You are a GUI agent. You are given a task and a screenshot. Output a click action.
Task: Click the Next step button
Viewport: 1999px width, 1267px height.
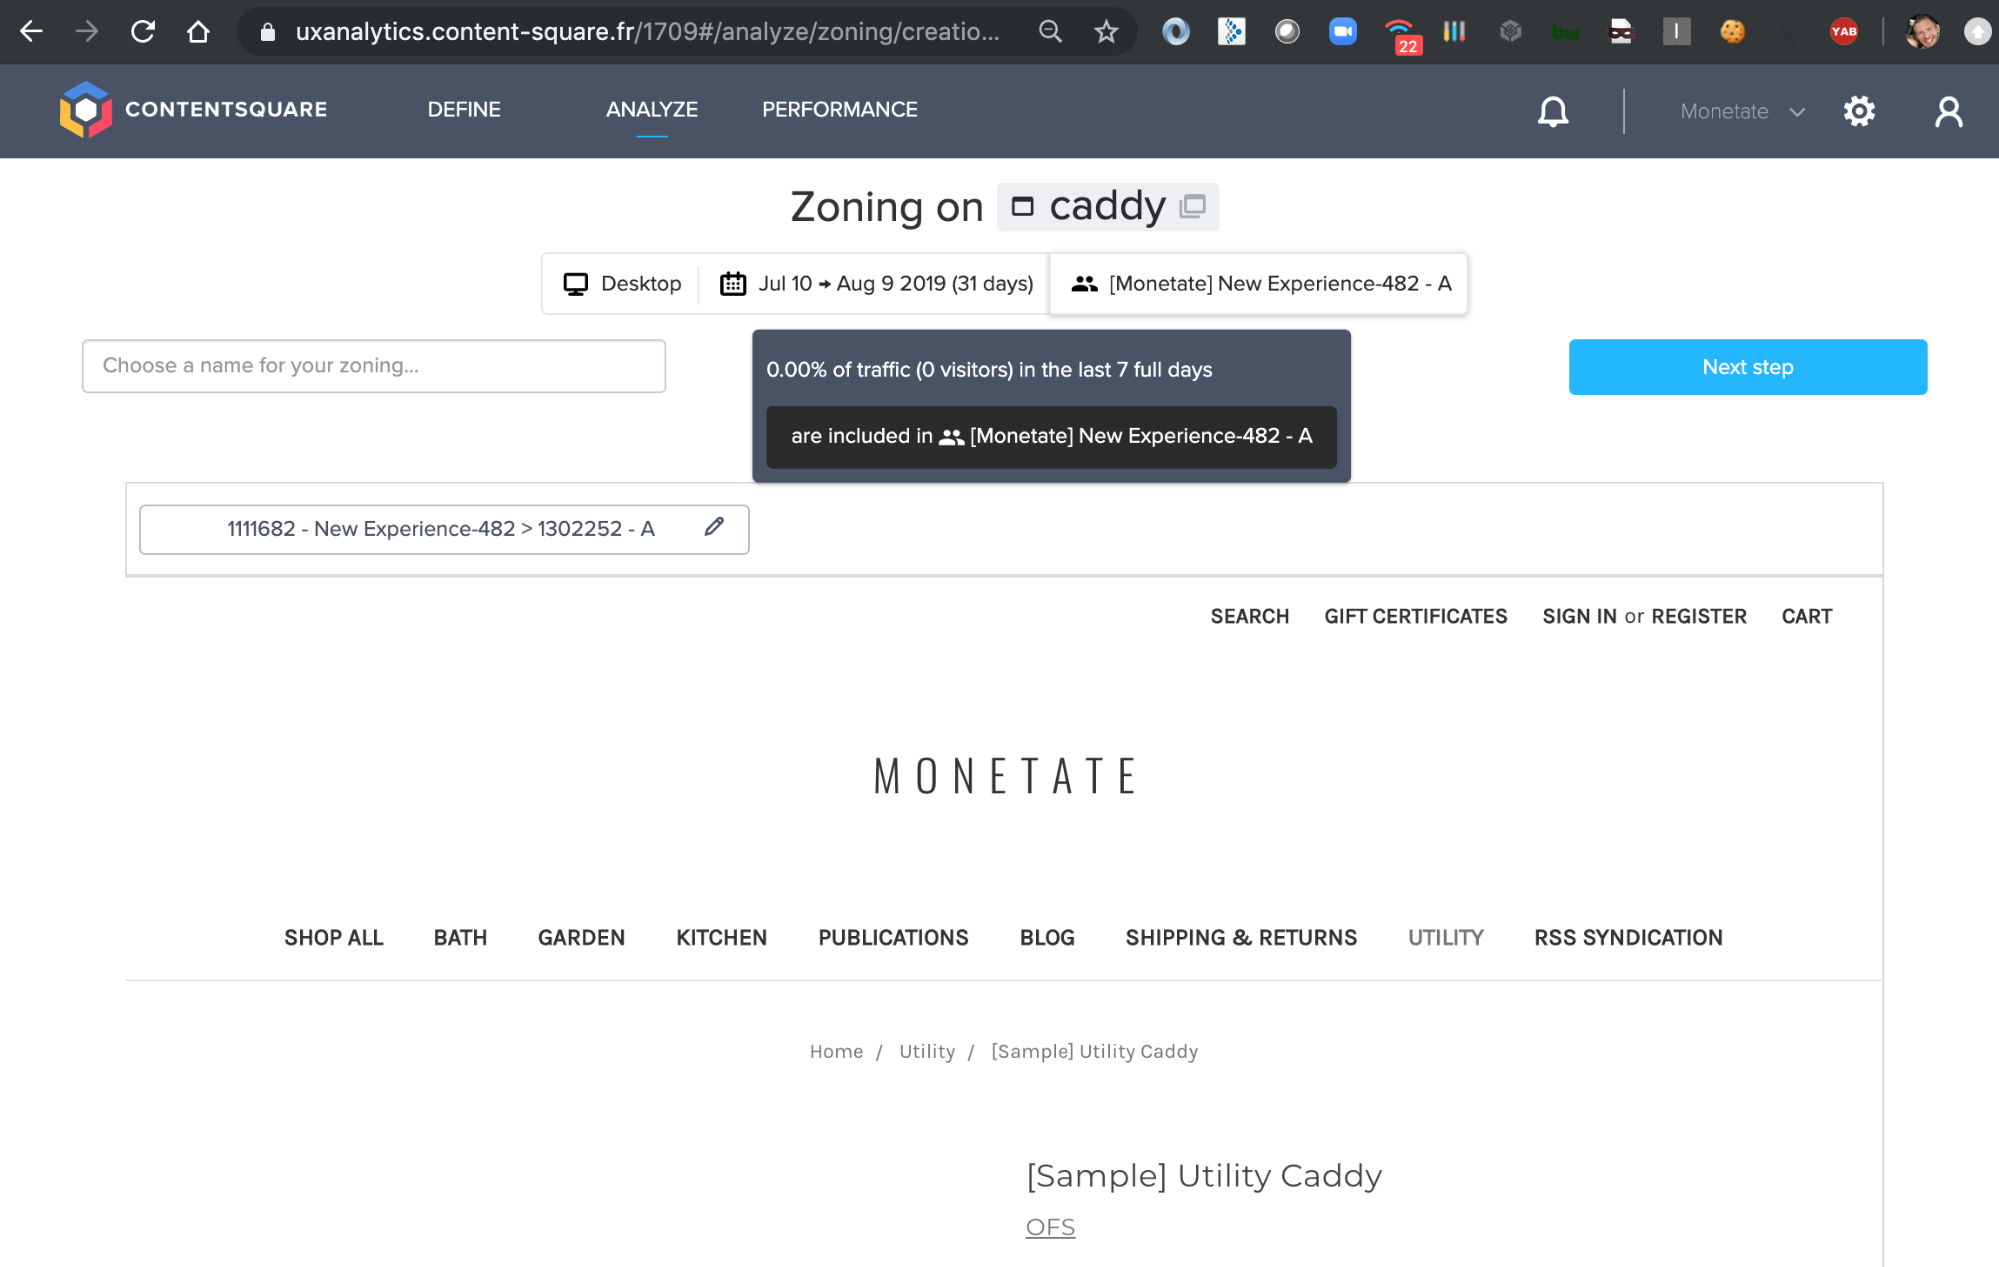(1747, 367)
